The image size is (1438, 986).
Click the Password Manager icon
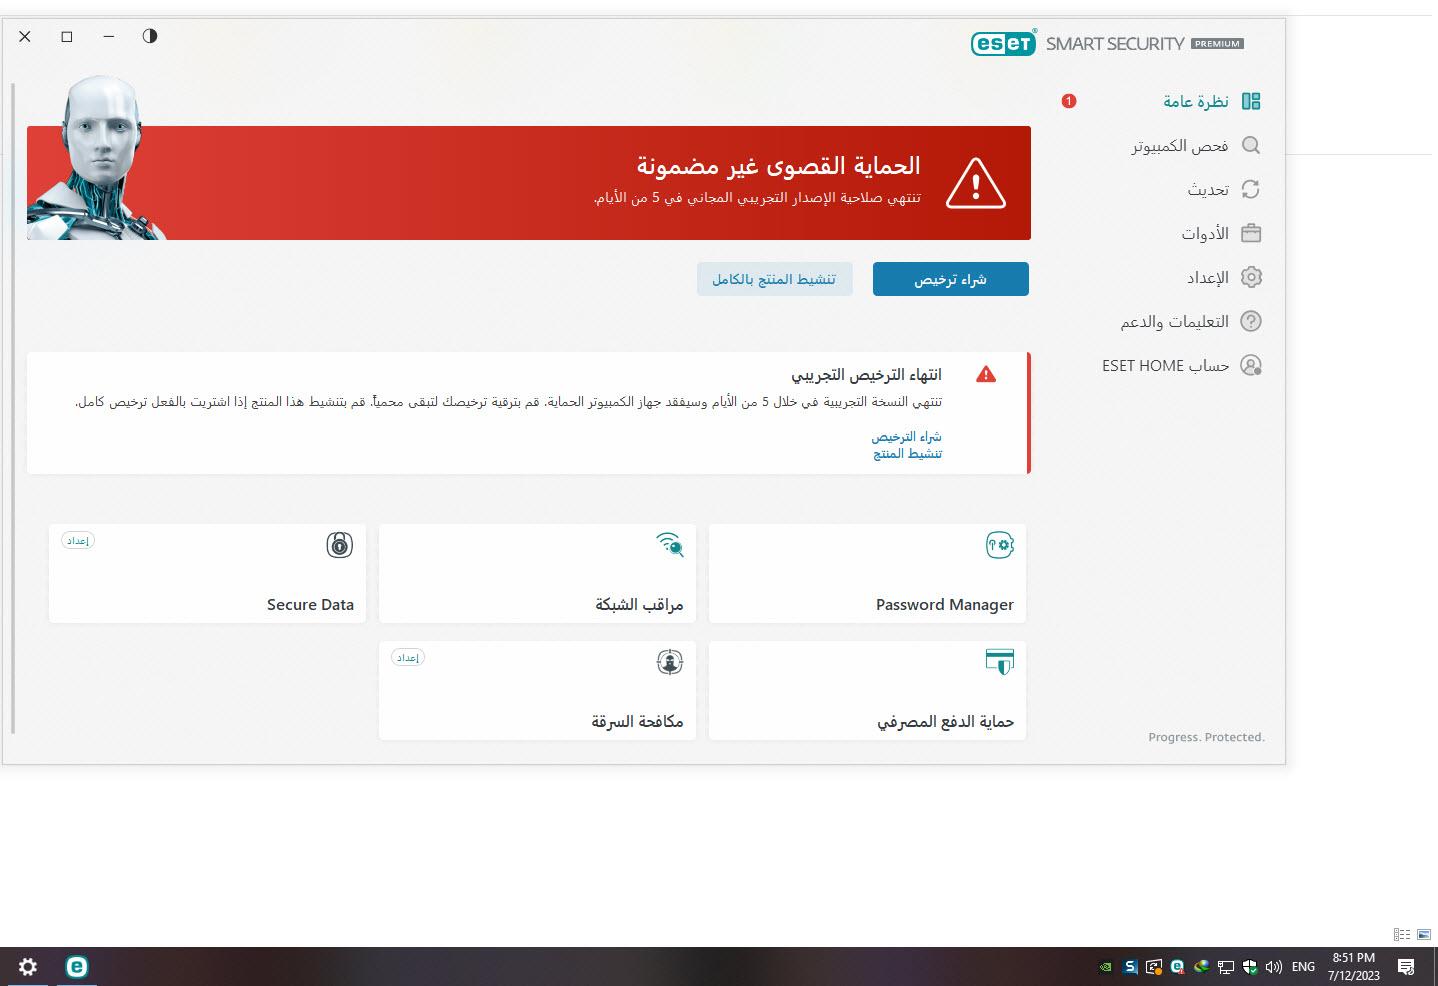pos(999,545)
